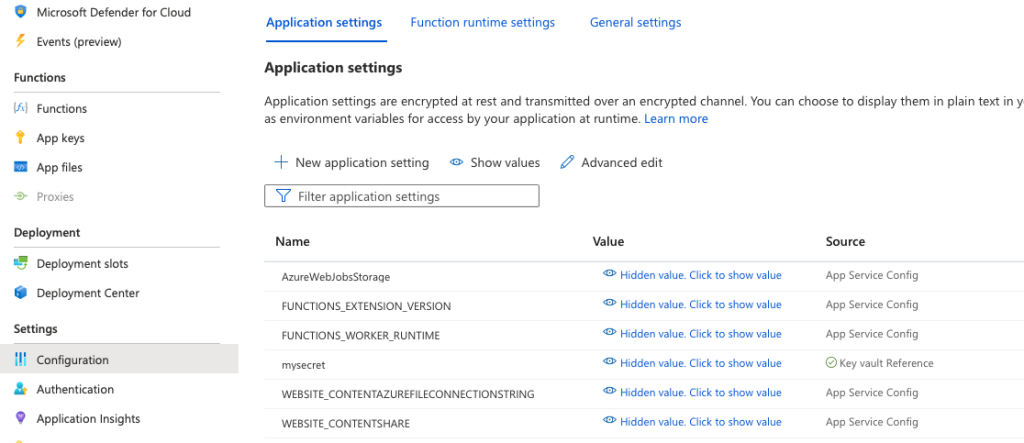Click the Application Insights bulb icon

pyautogui.click(x=20, y=418)
